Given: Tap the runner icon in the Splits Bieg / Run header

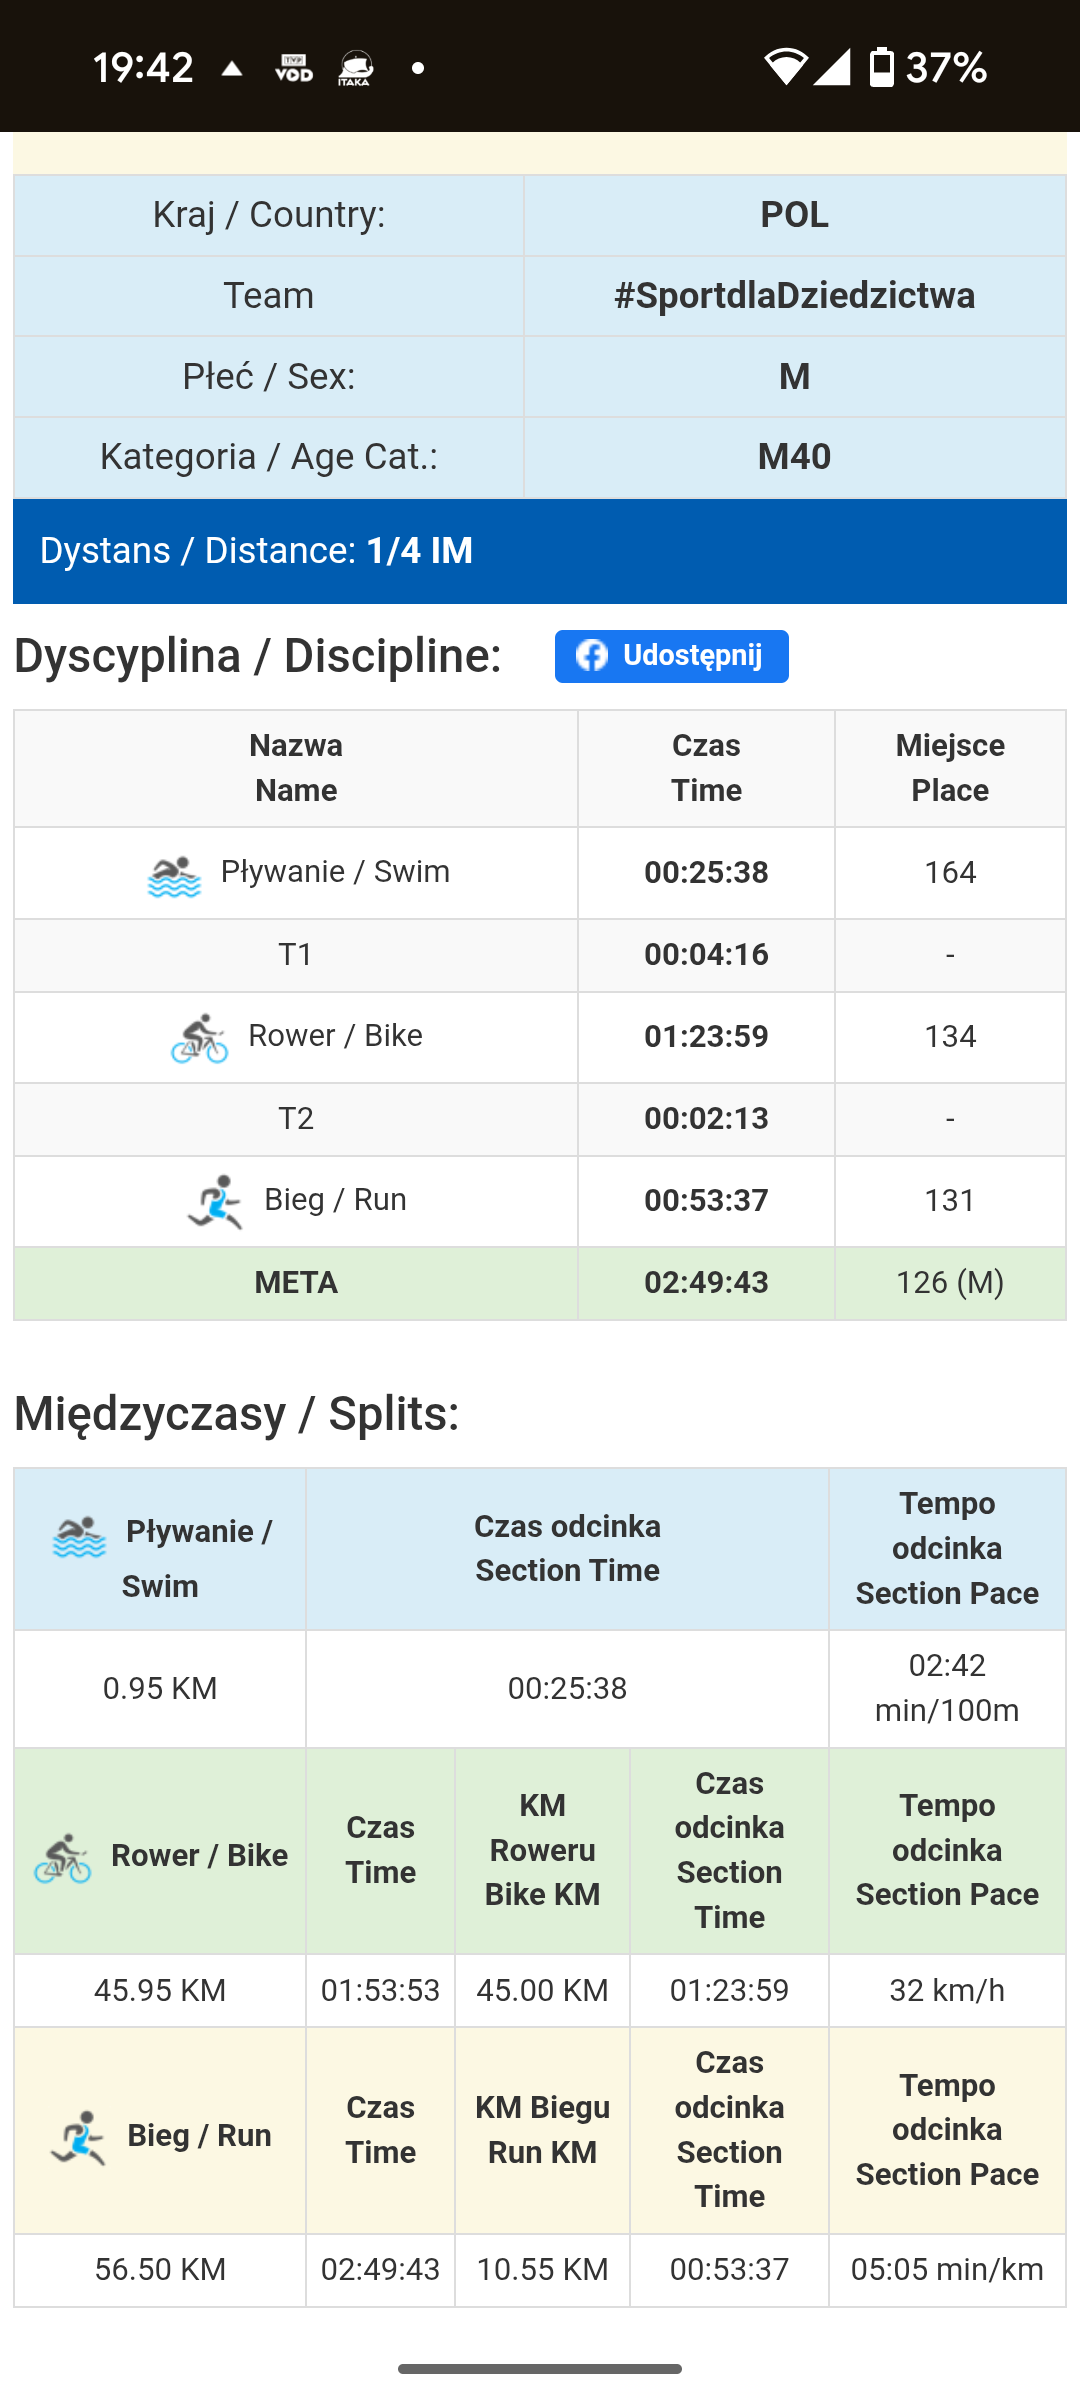Looking at the screenshot, I should tap(78, 2138).
